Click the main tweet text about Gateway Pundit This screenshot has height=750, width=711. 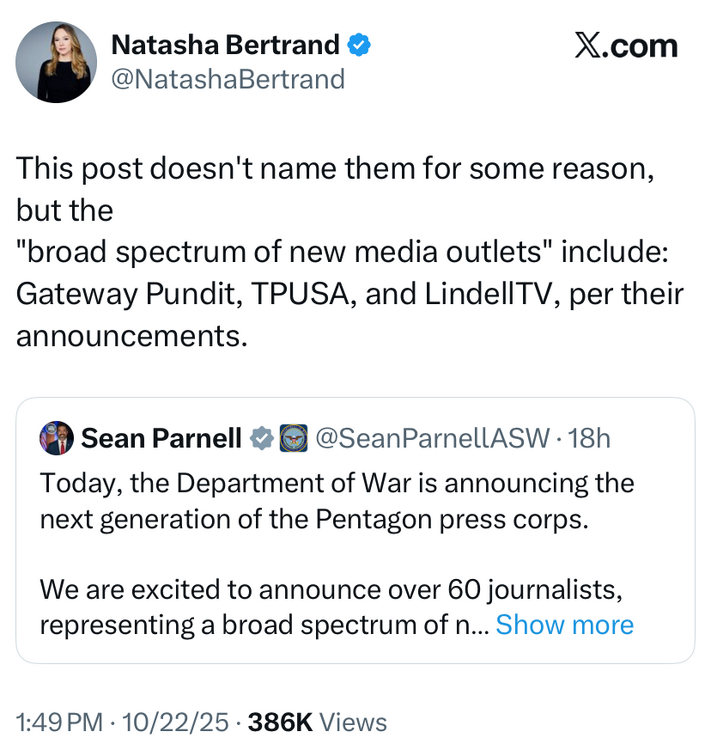point(349,295)
